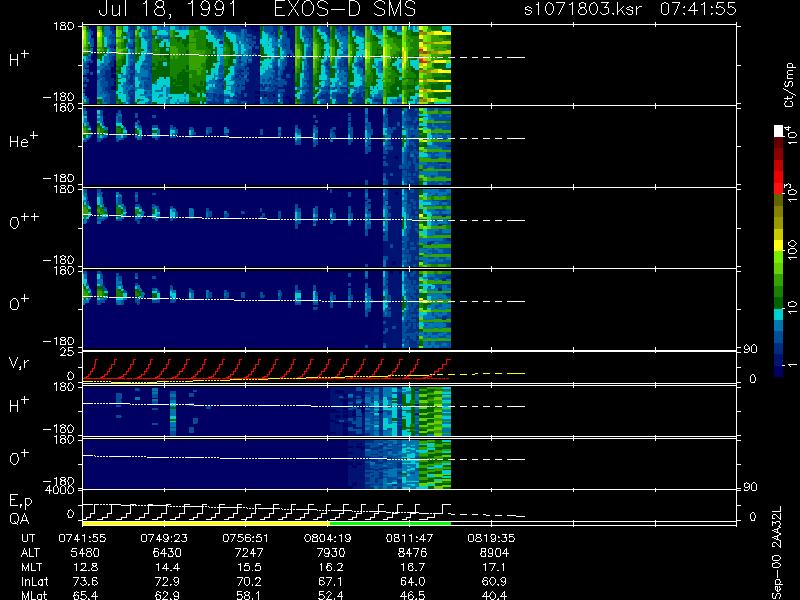Image resolution: width=800 pixels, height=600 pixels.
Task: Click the InLat value '73.6'
Action: [86, 581]
